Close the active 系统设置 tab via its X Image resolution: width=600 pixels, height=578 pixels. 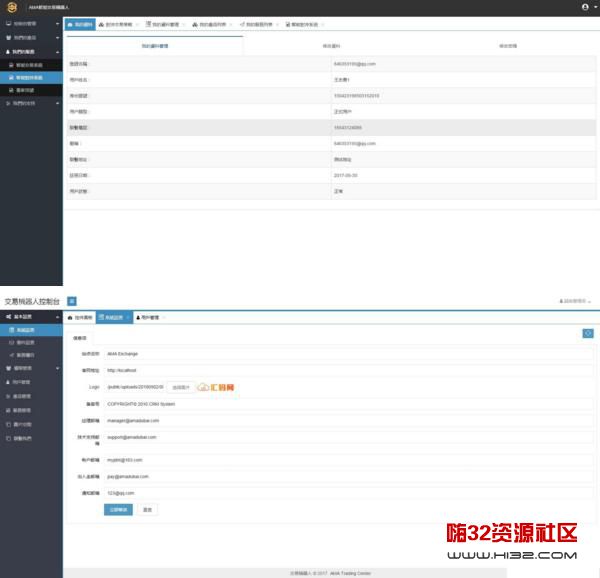tap(127, 318)
